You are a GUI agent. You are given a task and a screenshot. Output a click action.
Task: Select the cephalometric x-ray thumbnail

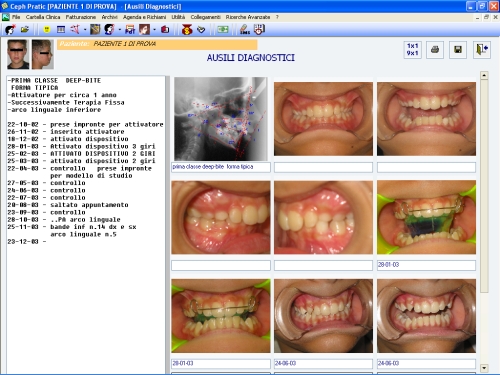point(221,119)
